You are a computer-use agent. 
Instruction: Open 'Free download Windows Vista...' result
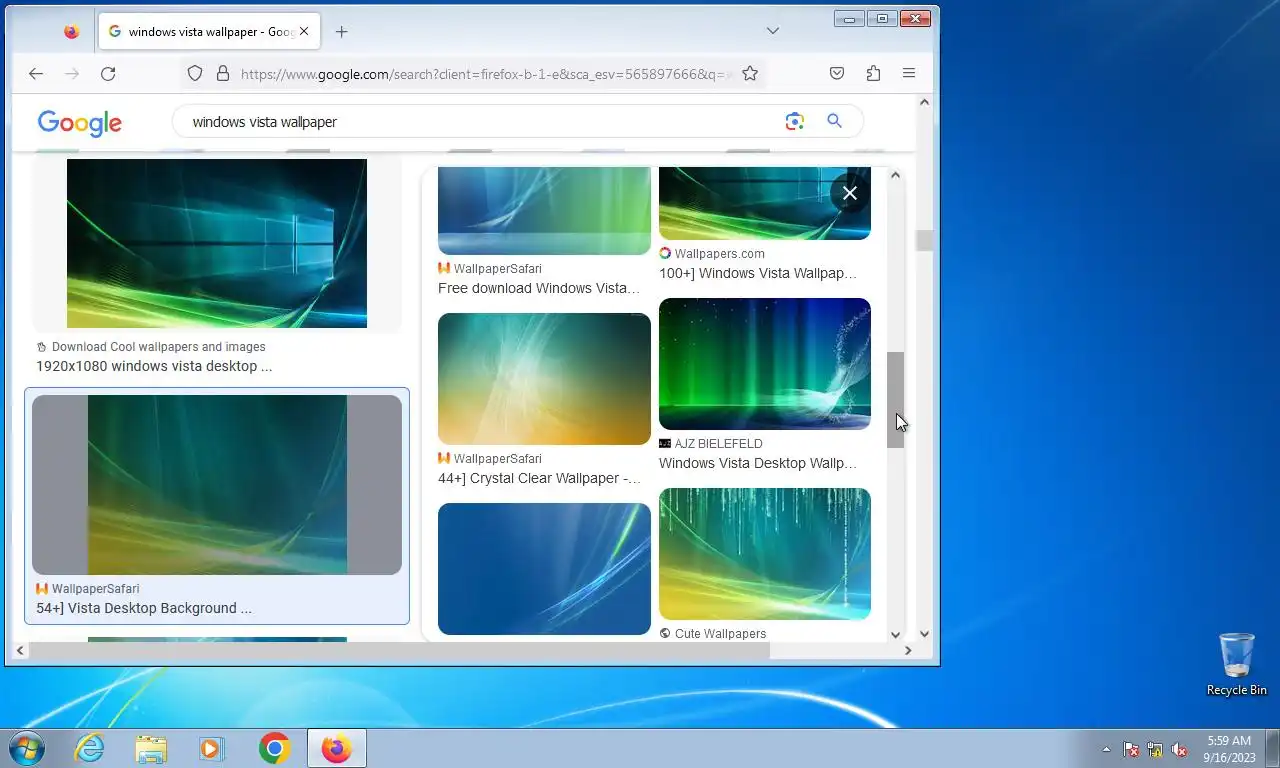click(539, 288)
